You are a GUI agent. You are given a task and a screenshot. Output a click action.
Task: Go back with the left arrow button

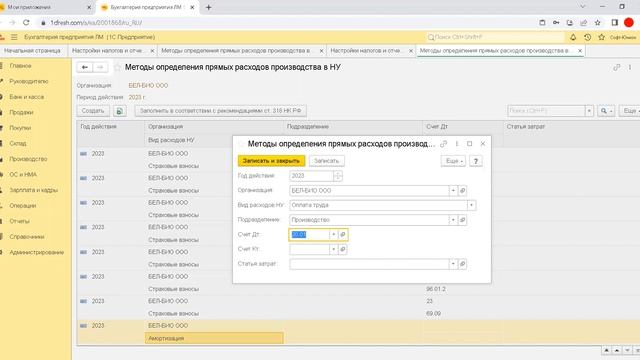pos(85,67)
